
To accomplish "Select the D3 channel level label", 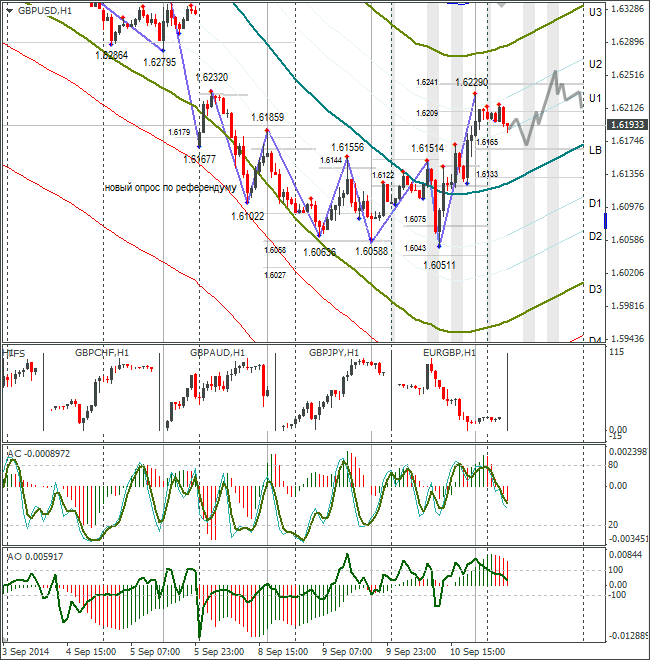I will (x=595, y=289).
